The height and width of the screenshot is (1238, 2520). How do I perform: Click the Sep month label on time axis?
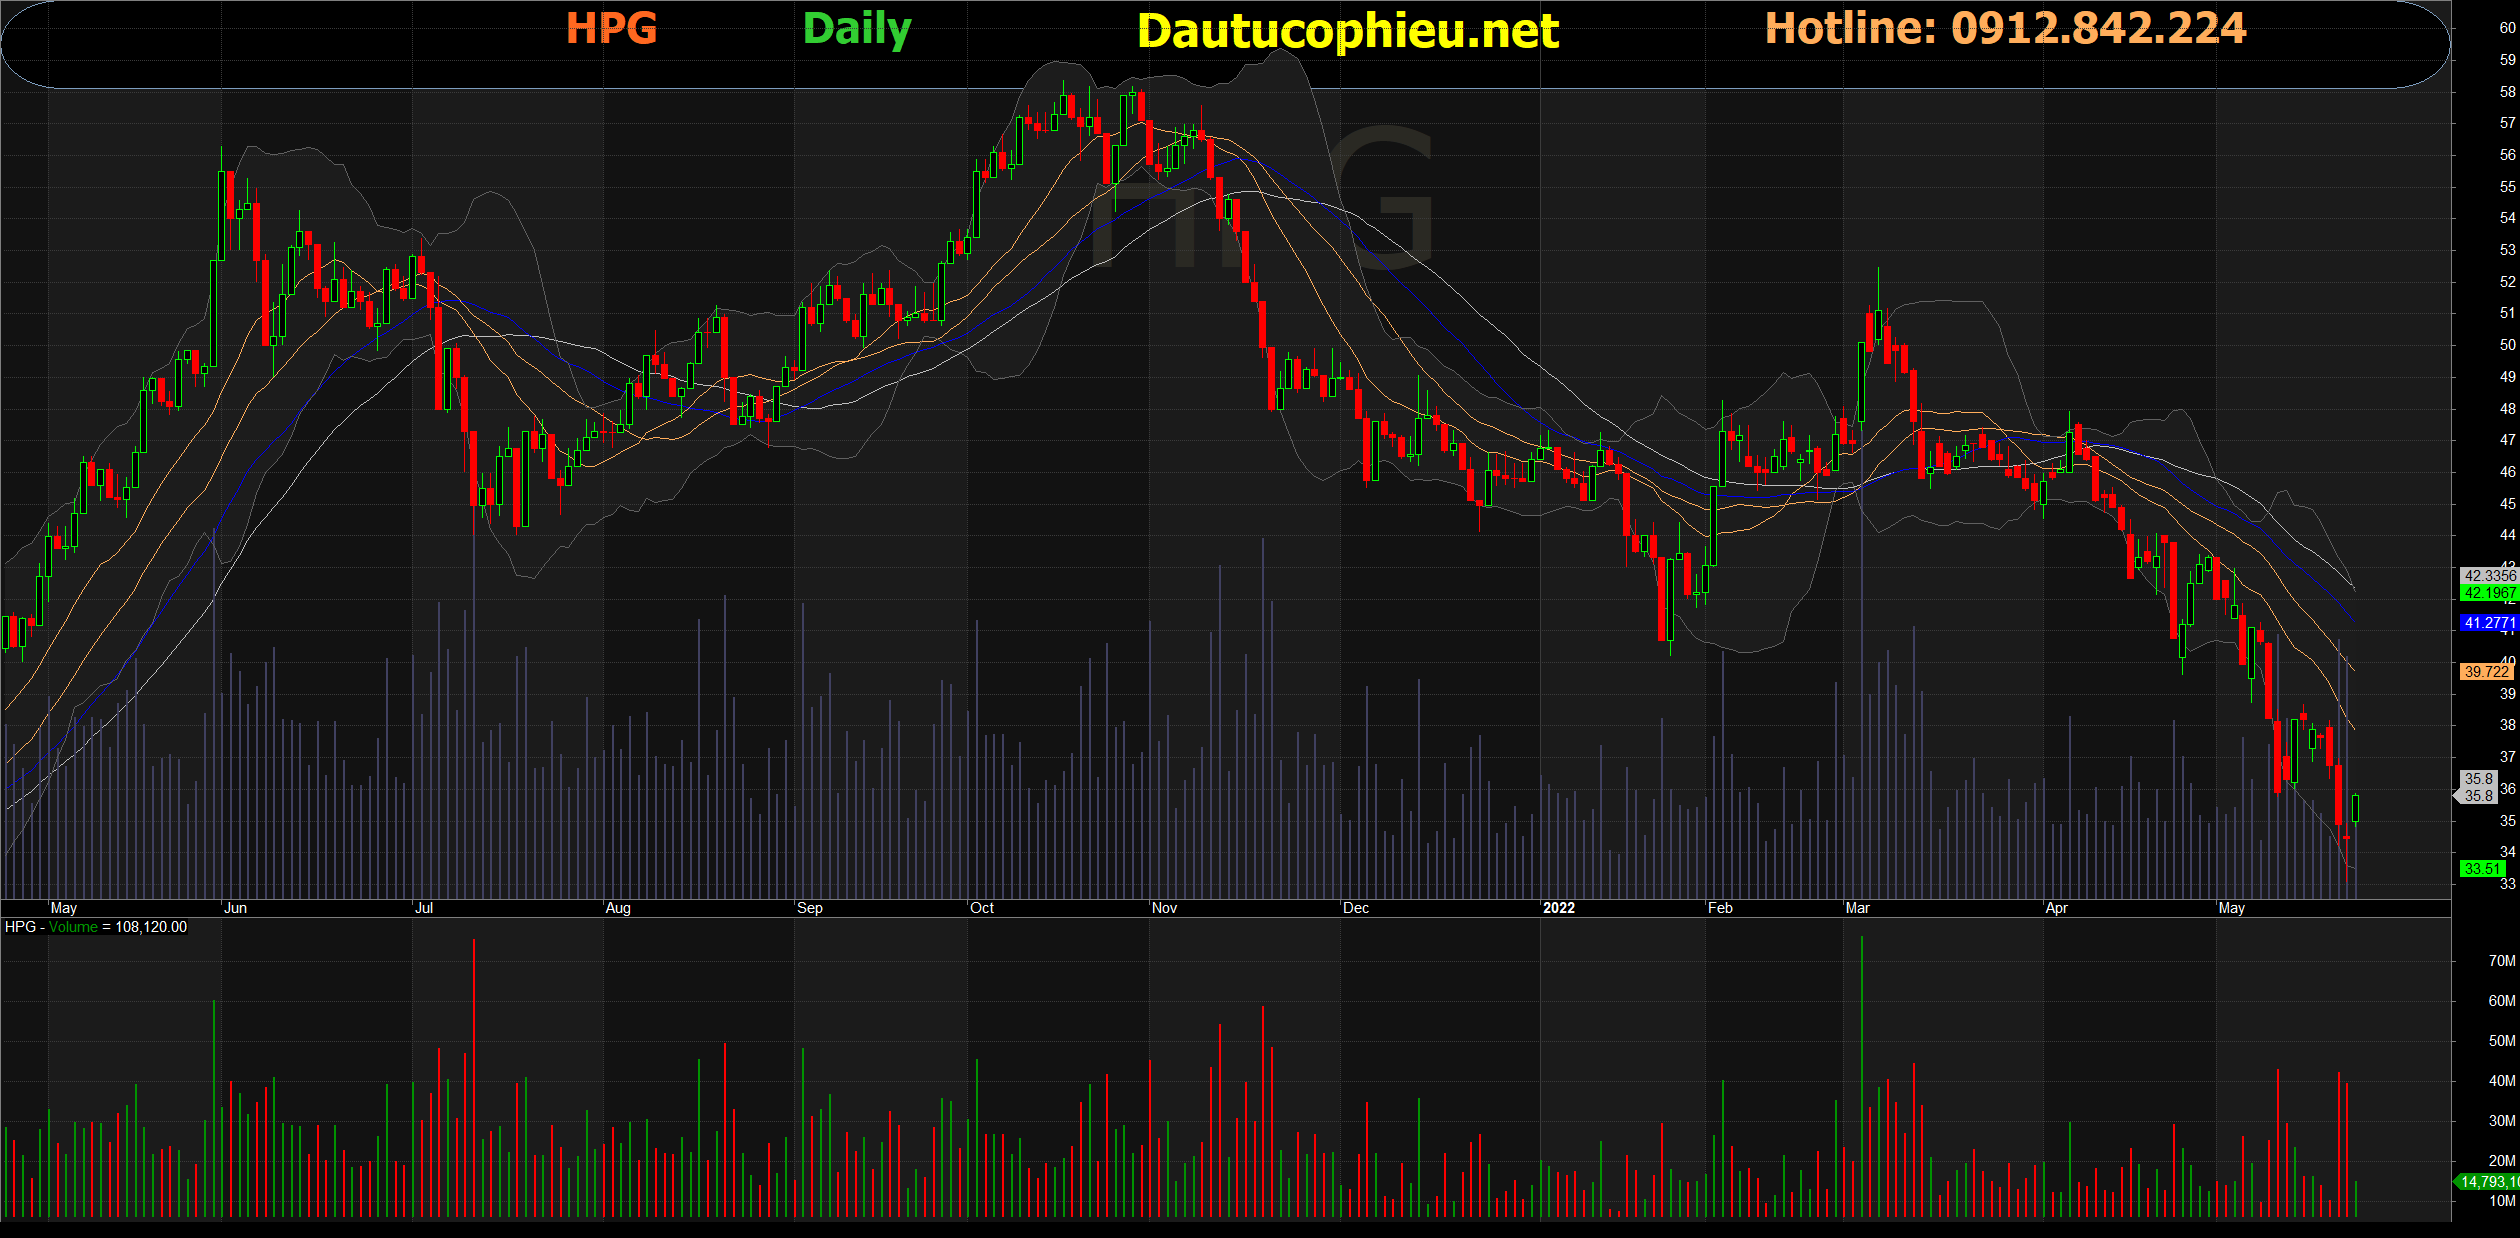[x=809, y=908]
